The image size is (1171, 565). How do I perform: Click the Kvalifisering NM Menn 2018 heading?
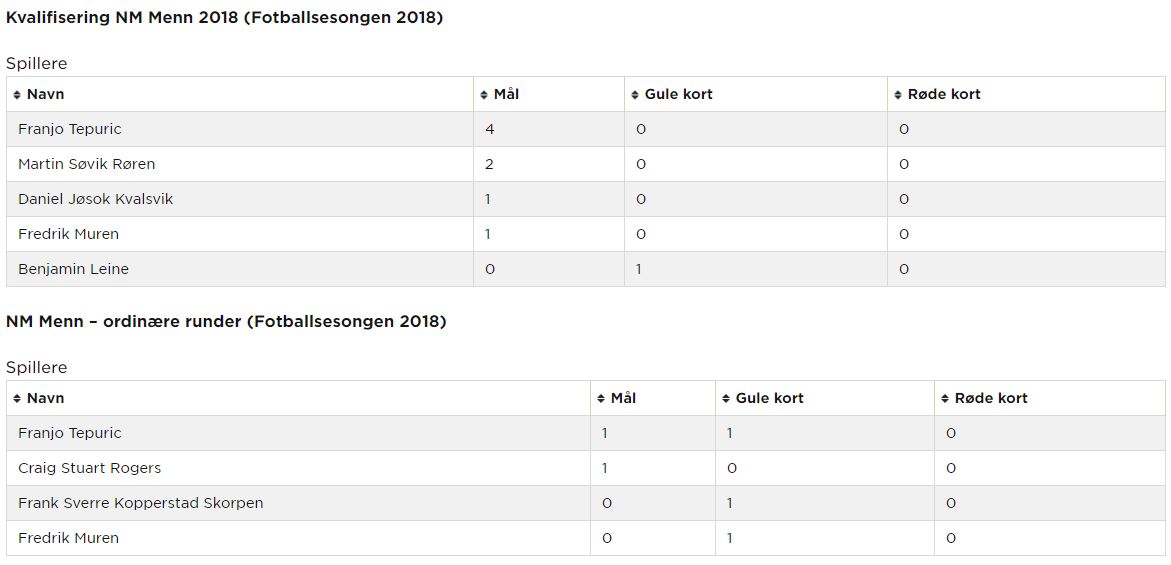coord(224,18)
